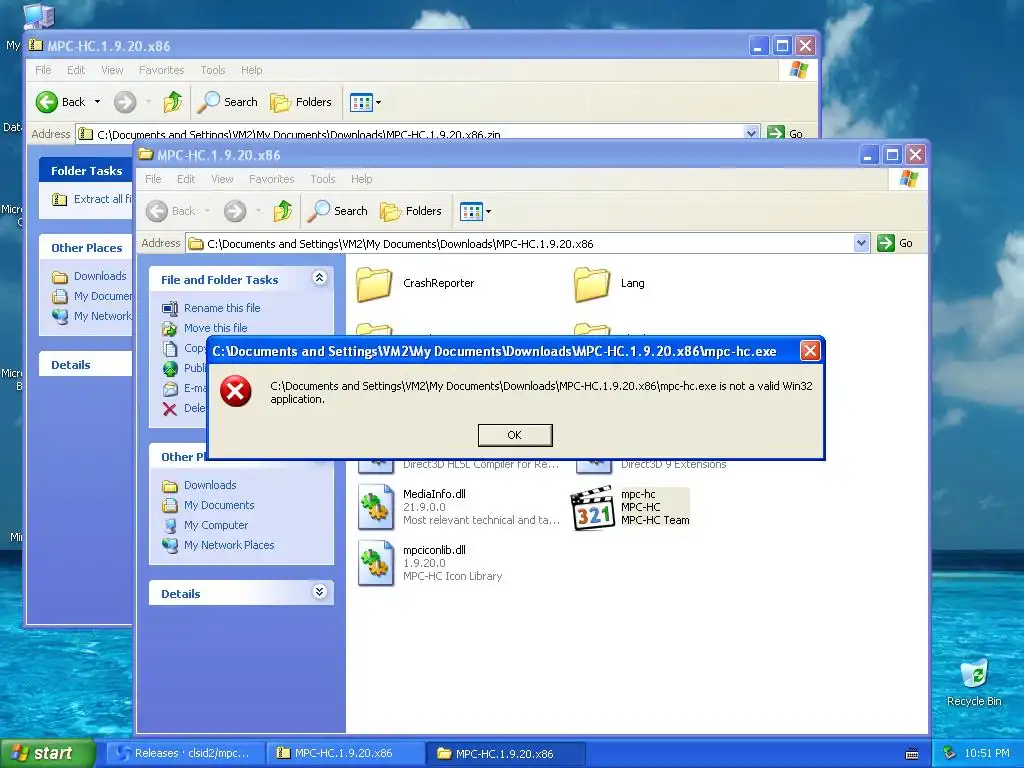
Task: Open Tools menu in front window
Action: pyautogui.click(x=323, y=179)
